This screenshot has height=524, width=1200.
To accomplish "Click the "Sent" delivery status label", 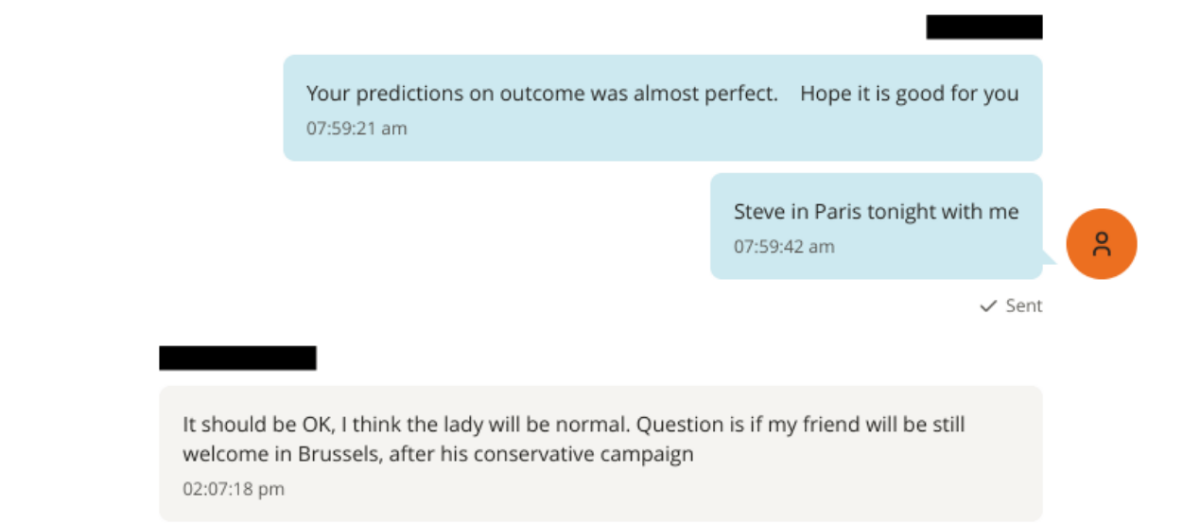I will coord(1024,306).
